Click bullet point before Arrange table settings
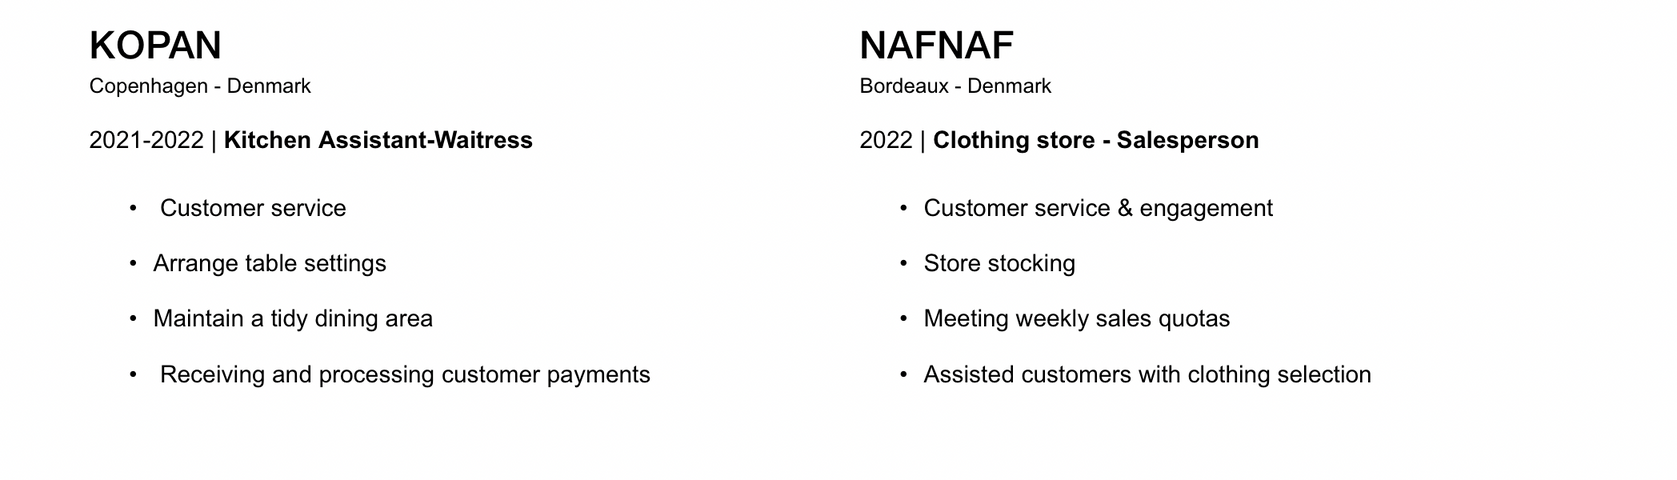1677x480 pixels. 133,264
